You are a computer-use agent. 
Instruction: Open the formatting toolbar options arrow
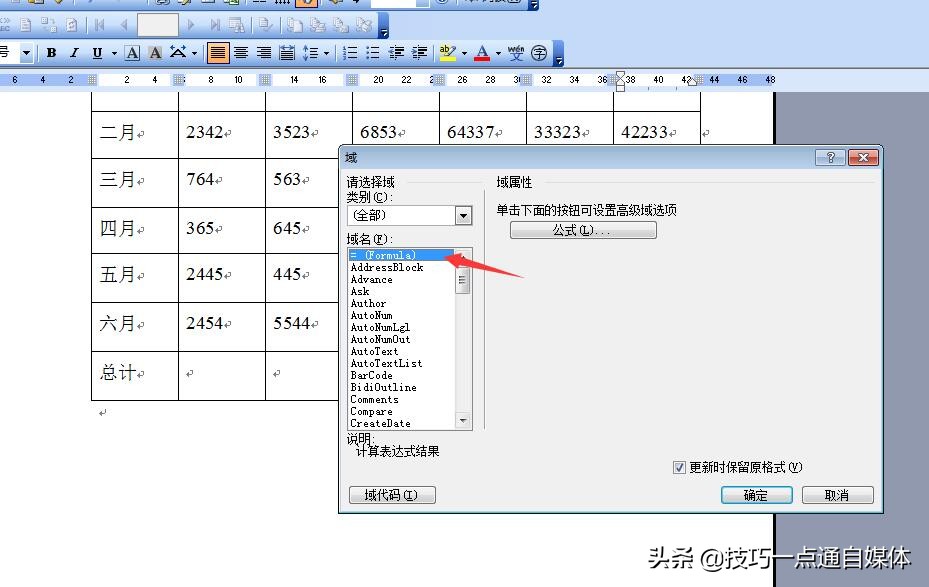(559, 54)
